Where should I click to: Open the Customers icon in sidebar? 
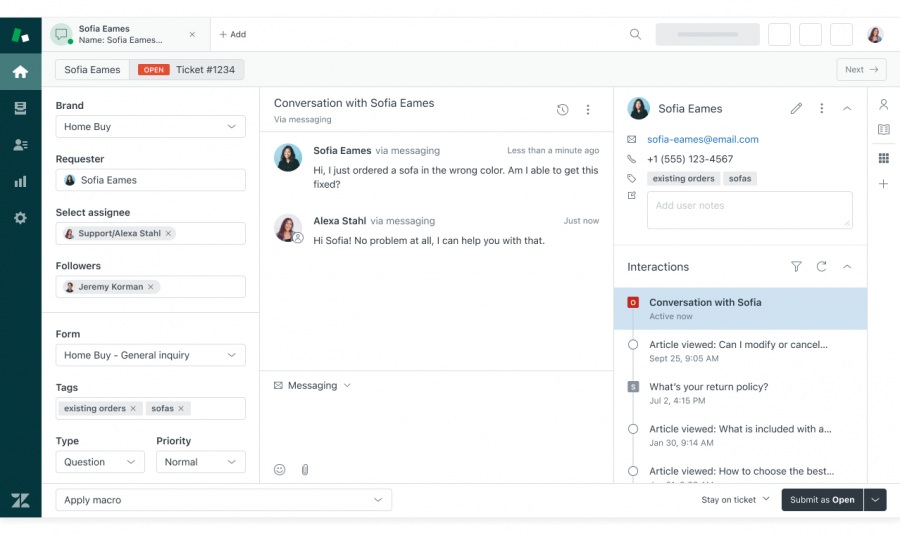(20, 145)
